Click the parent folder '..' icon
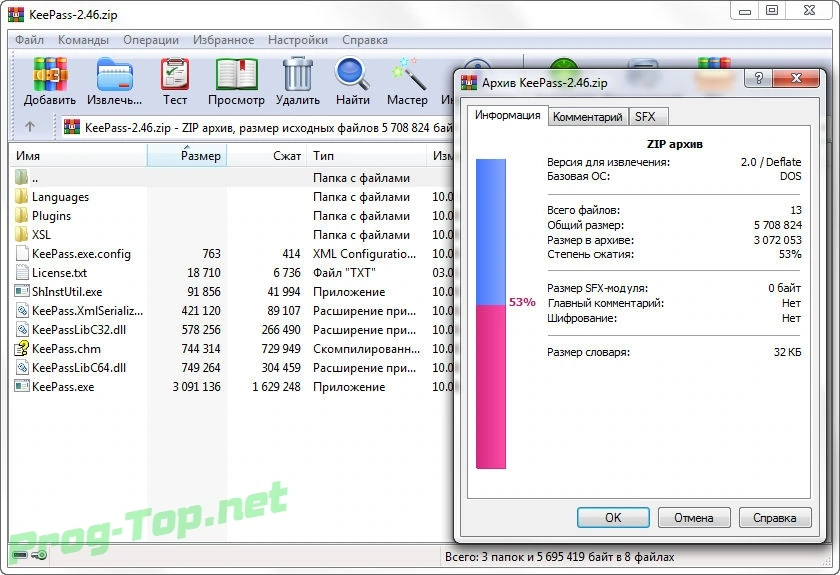Viewport: 840px width, 575px height. (x=21, y=177)
